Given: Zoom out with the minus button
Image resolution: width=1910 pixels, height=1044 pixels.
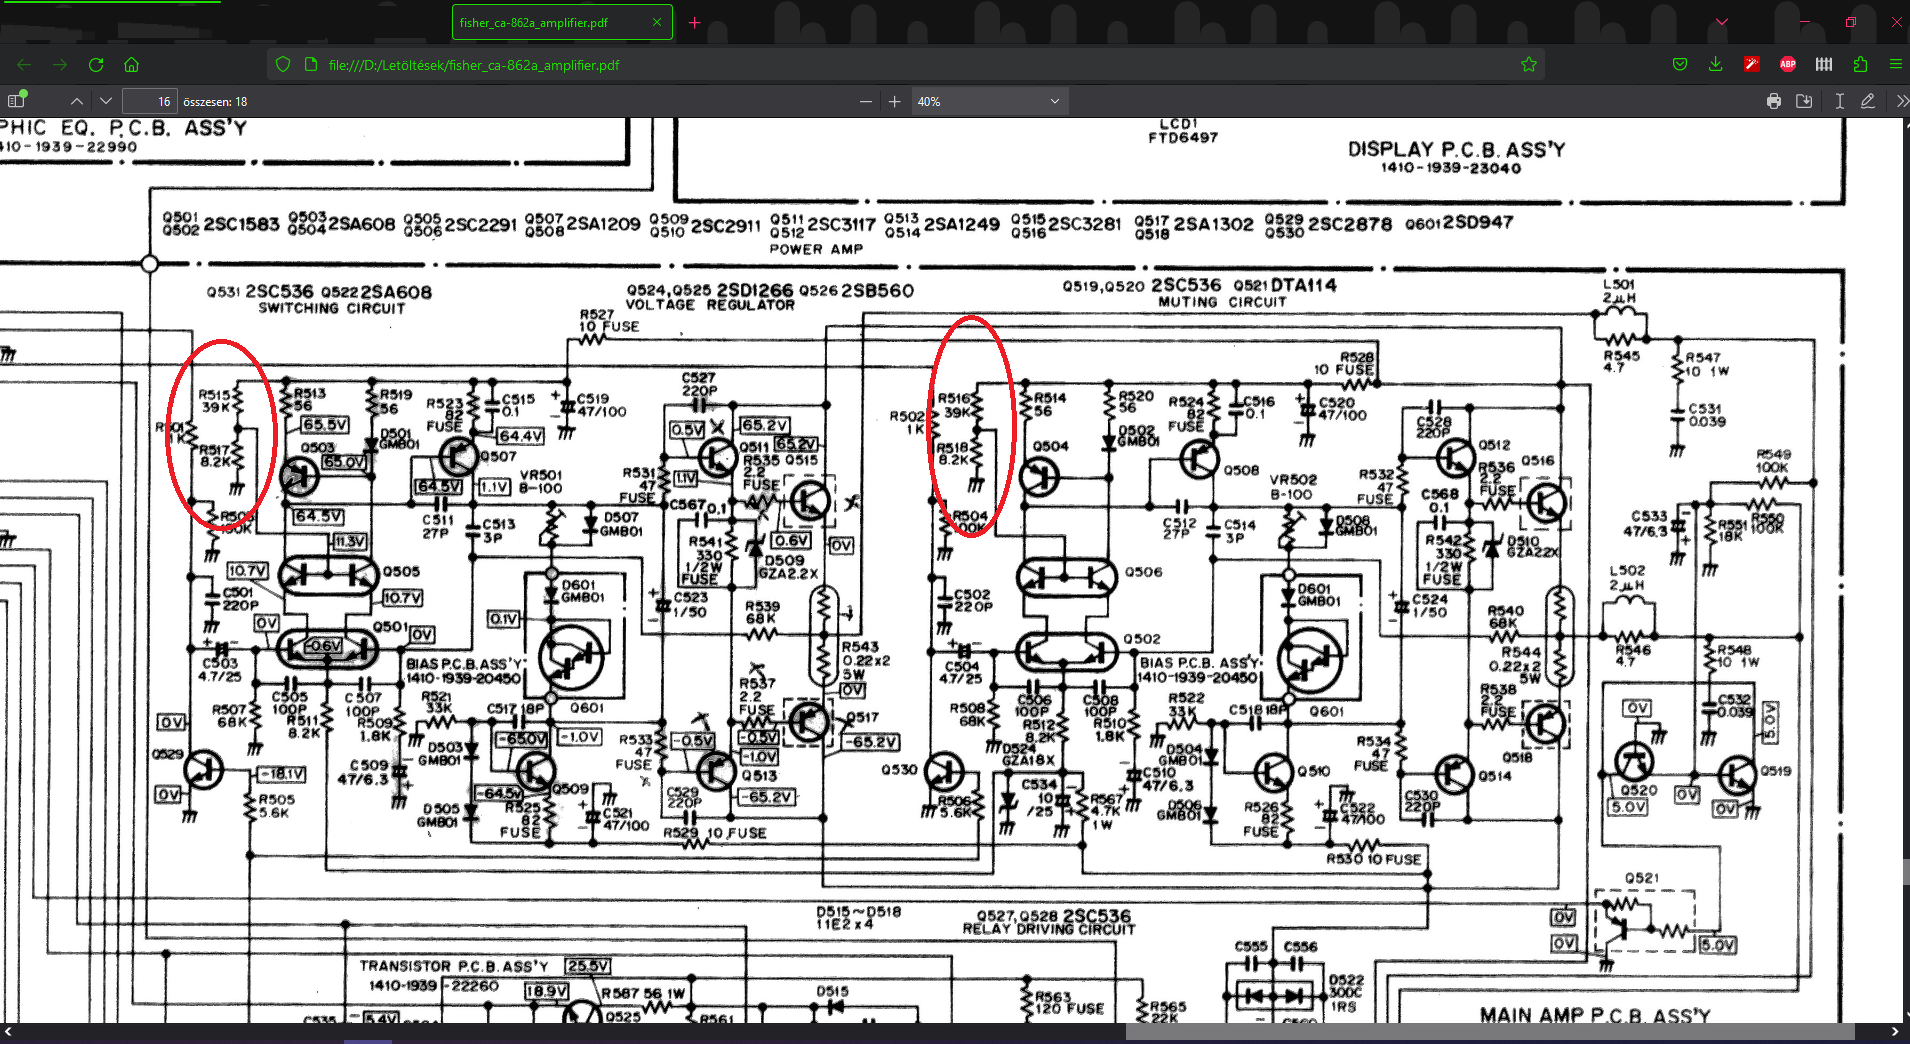Looking at the screenshot, I should [866, 101].
